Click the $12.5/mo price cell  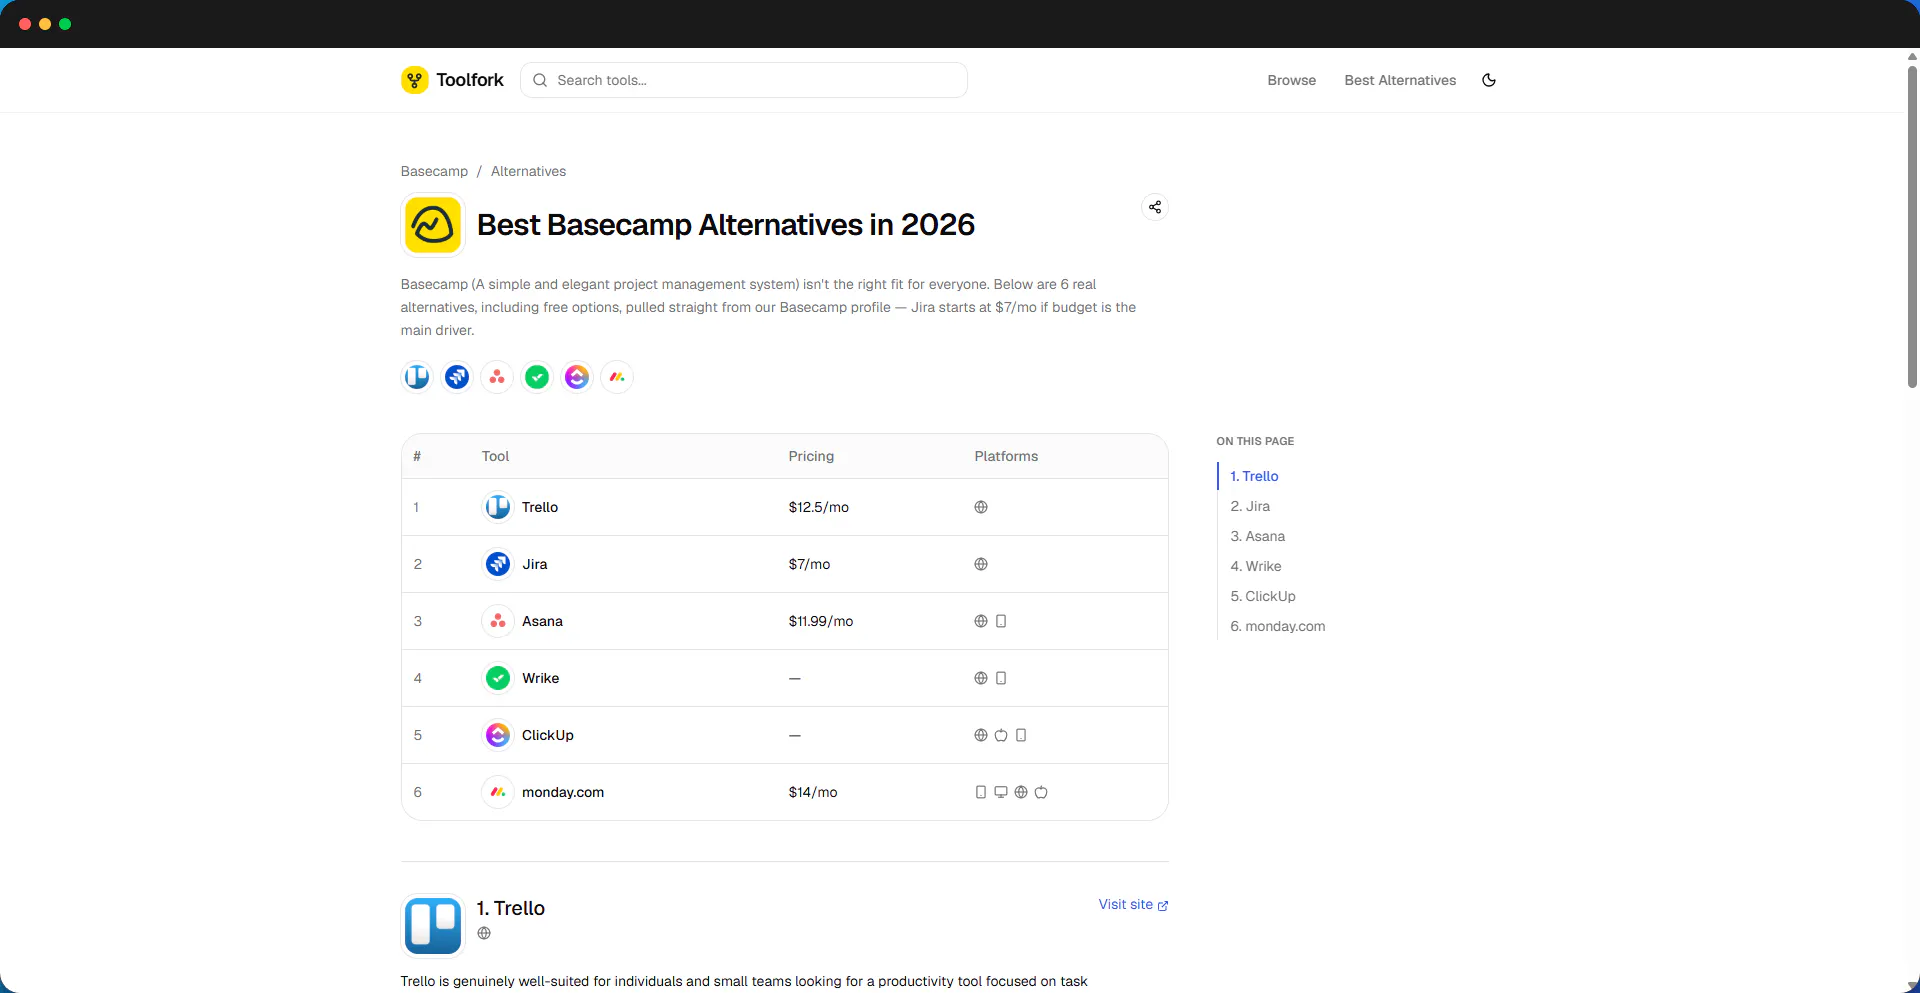click(x=818, y=507)
